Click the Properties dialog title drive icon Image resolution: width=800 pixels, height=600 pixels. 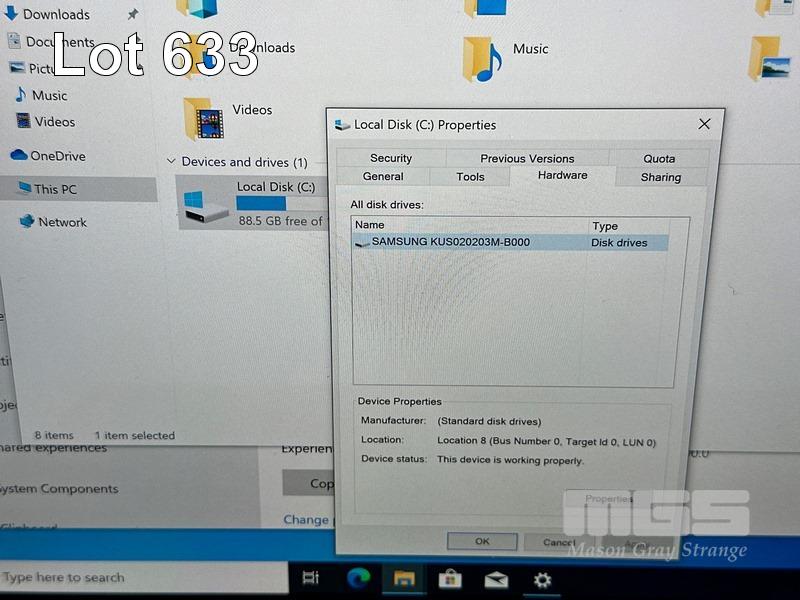(x=342, y=124)
